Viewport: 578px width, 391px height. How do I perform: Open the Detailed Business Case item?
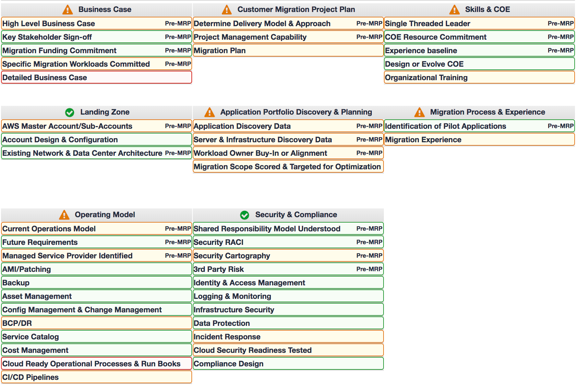click(x=97, y=78)
